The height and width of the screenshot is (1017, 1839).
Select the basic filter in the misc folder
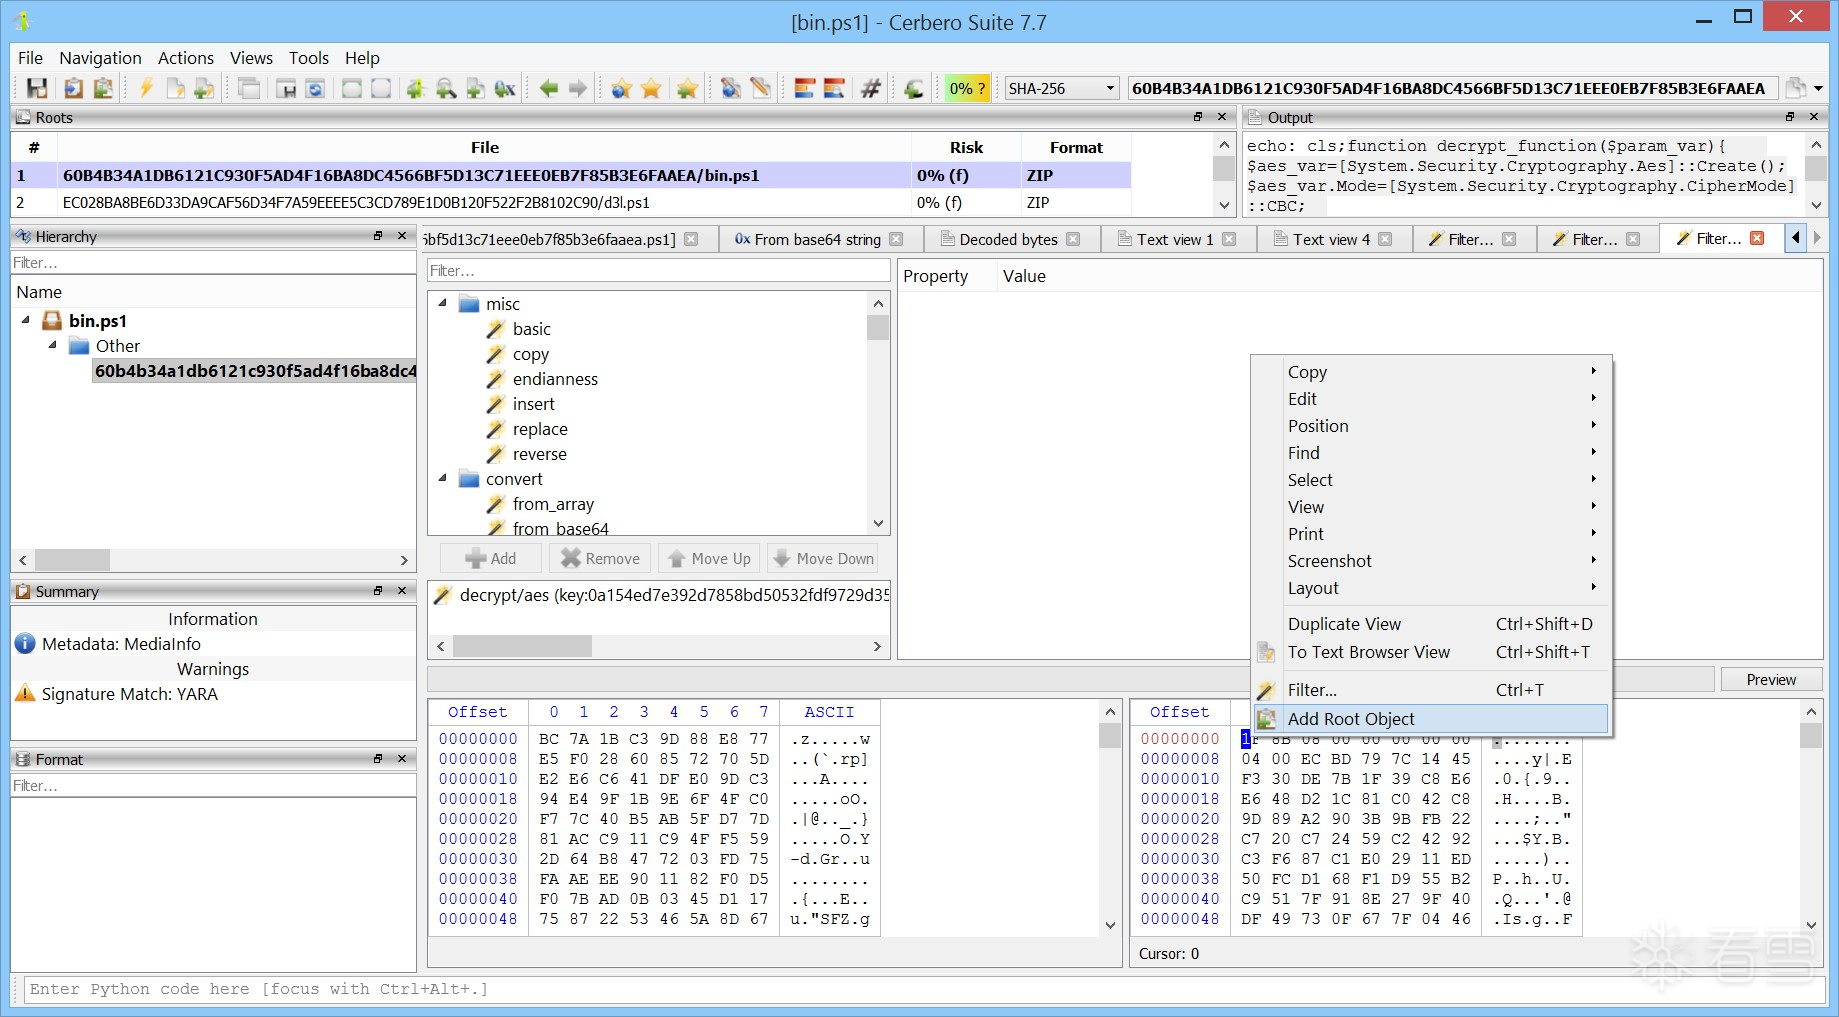click(x=532, y=329)
